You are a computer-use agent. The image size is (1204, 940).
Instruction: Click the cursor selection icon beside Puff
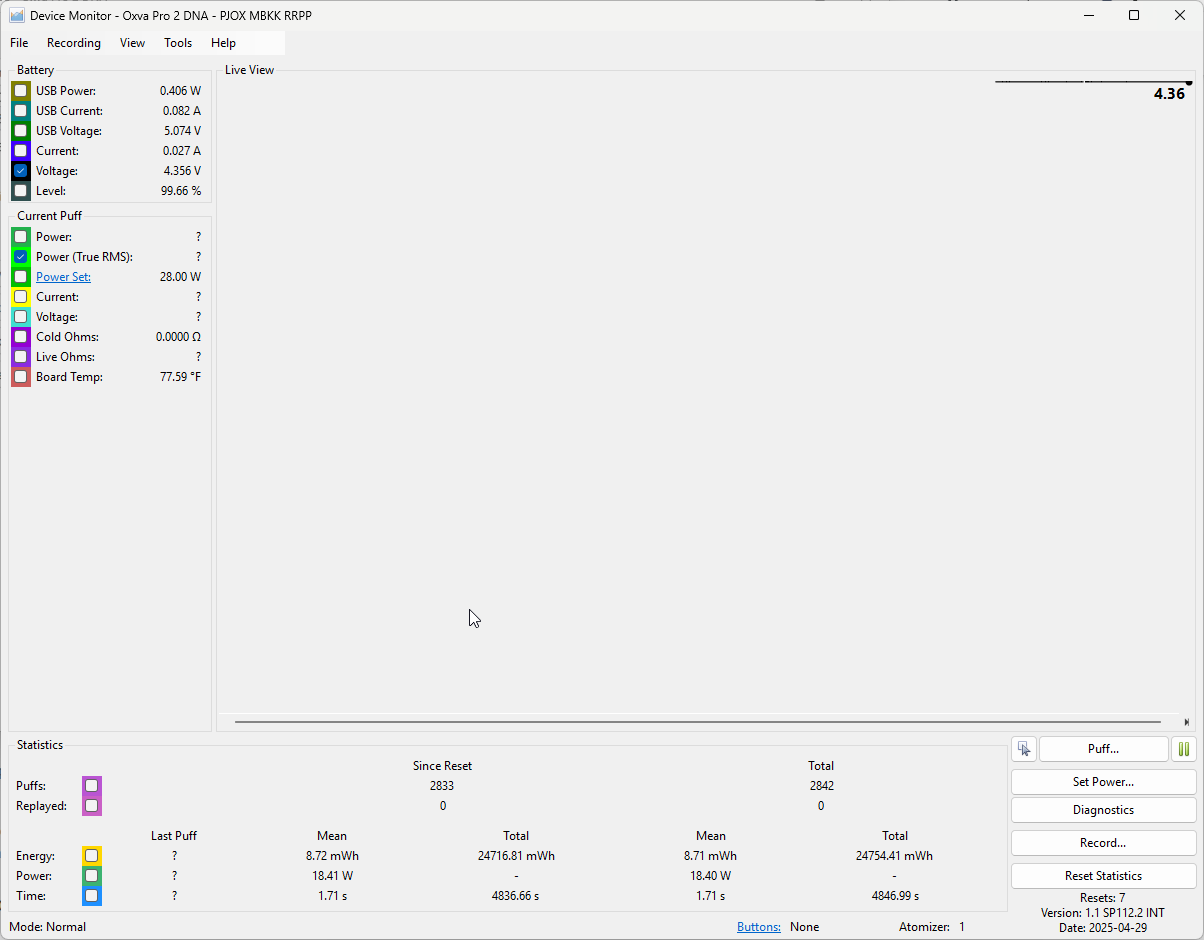pyautogui.click(x=1023, y=749)
